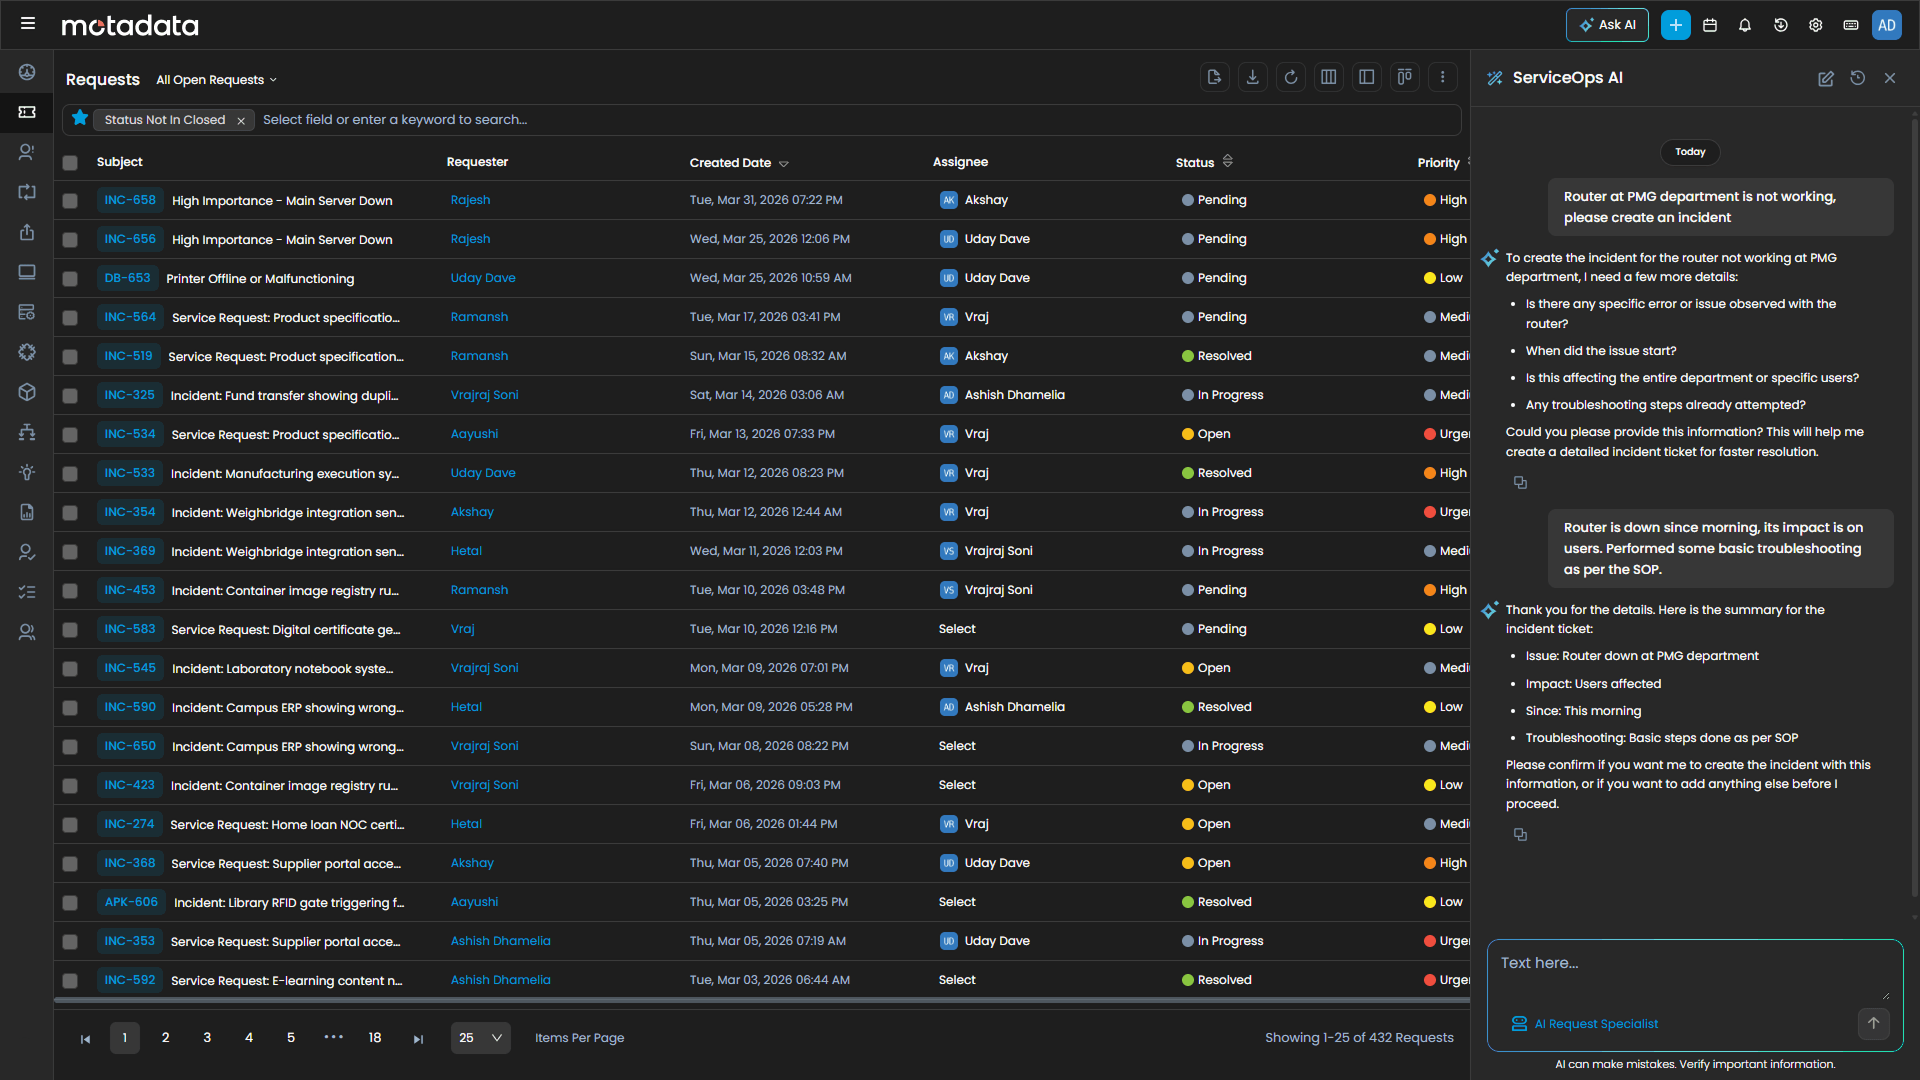Check the checkbox for INC-658 row
Image resolution: width=1920 pixels, height=1080 pixels.
click(70, 201)
